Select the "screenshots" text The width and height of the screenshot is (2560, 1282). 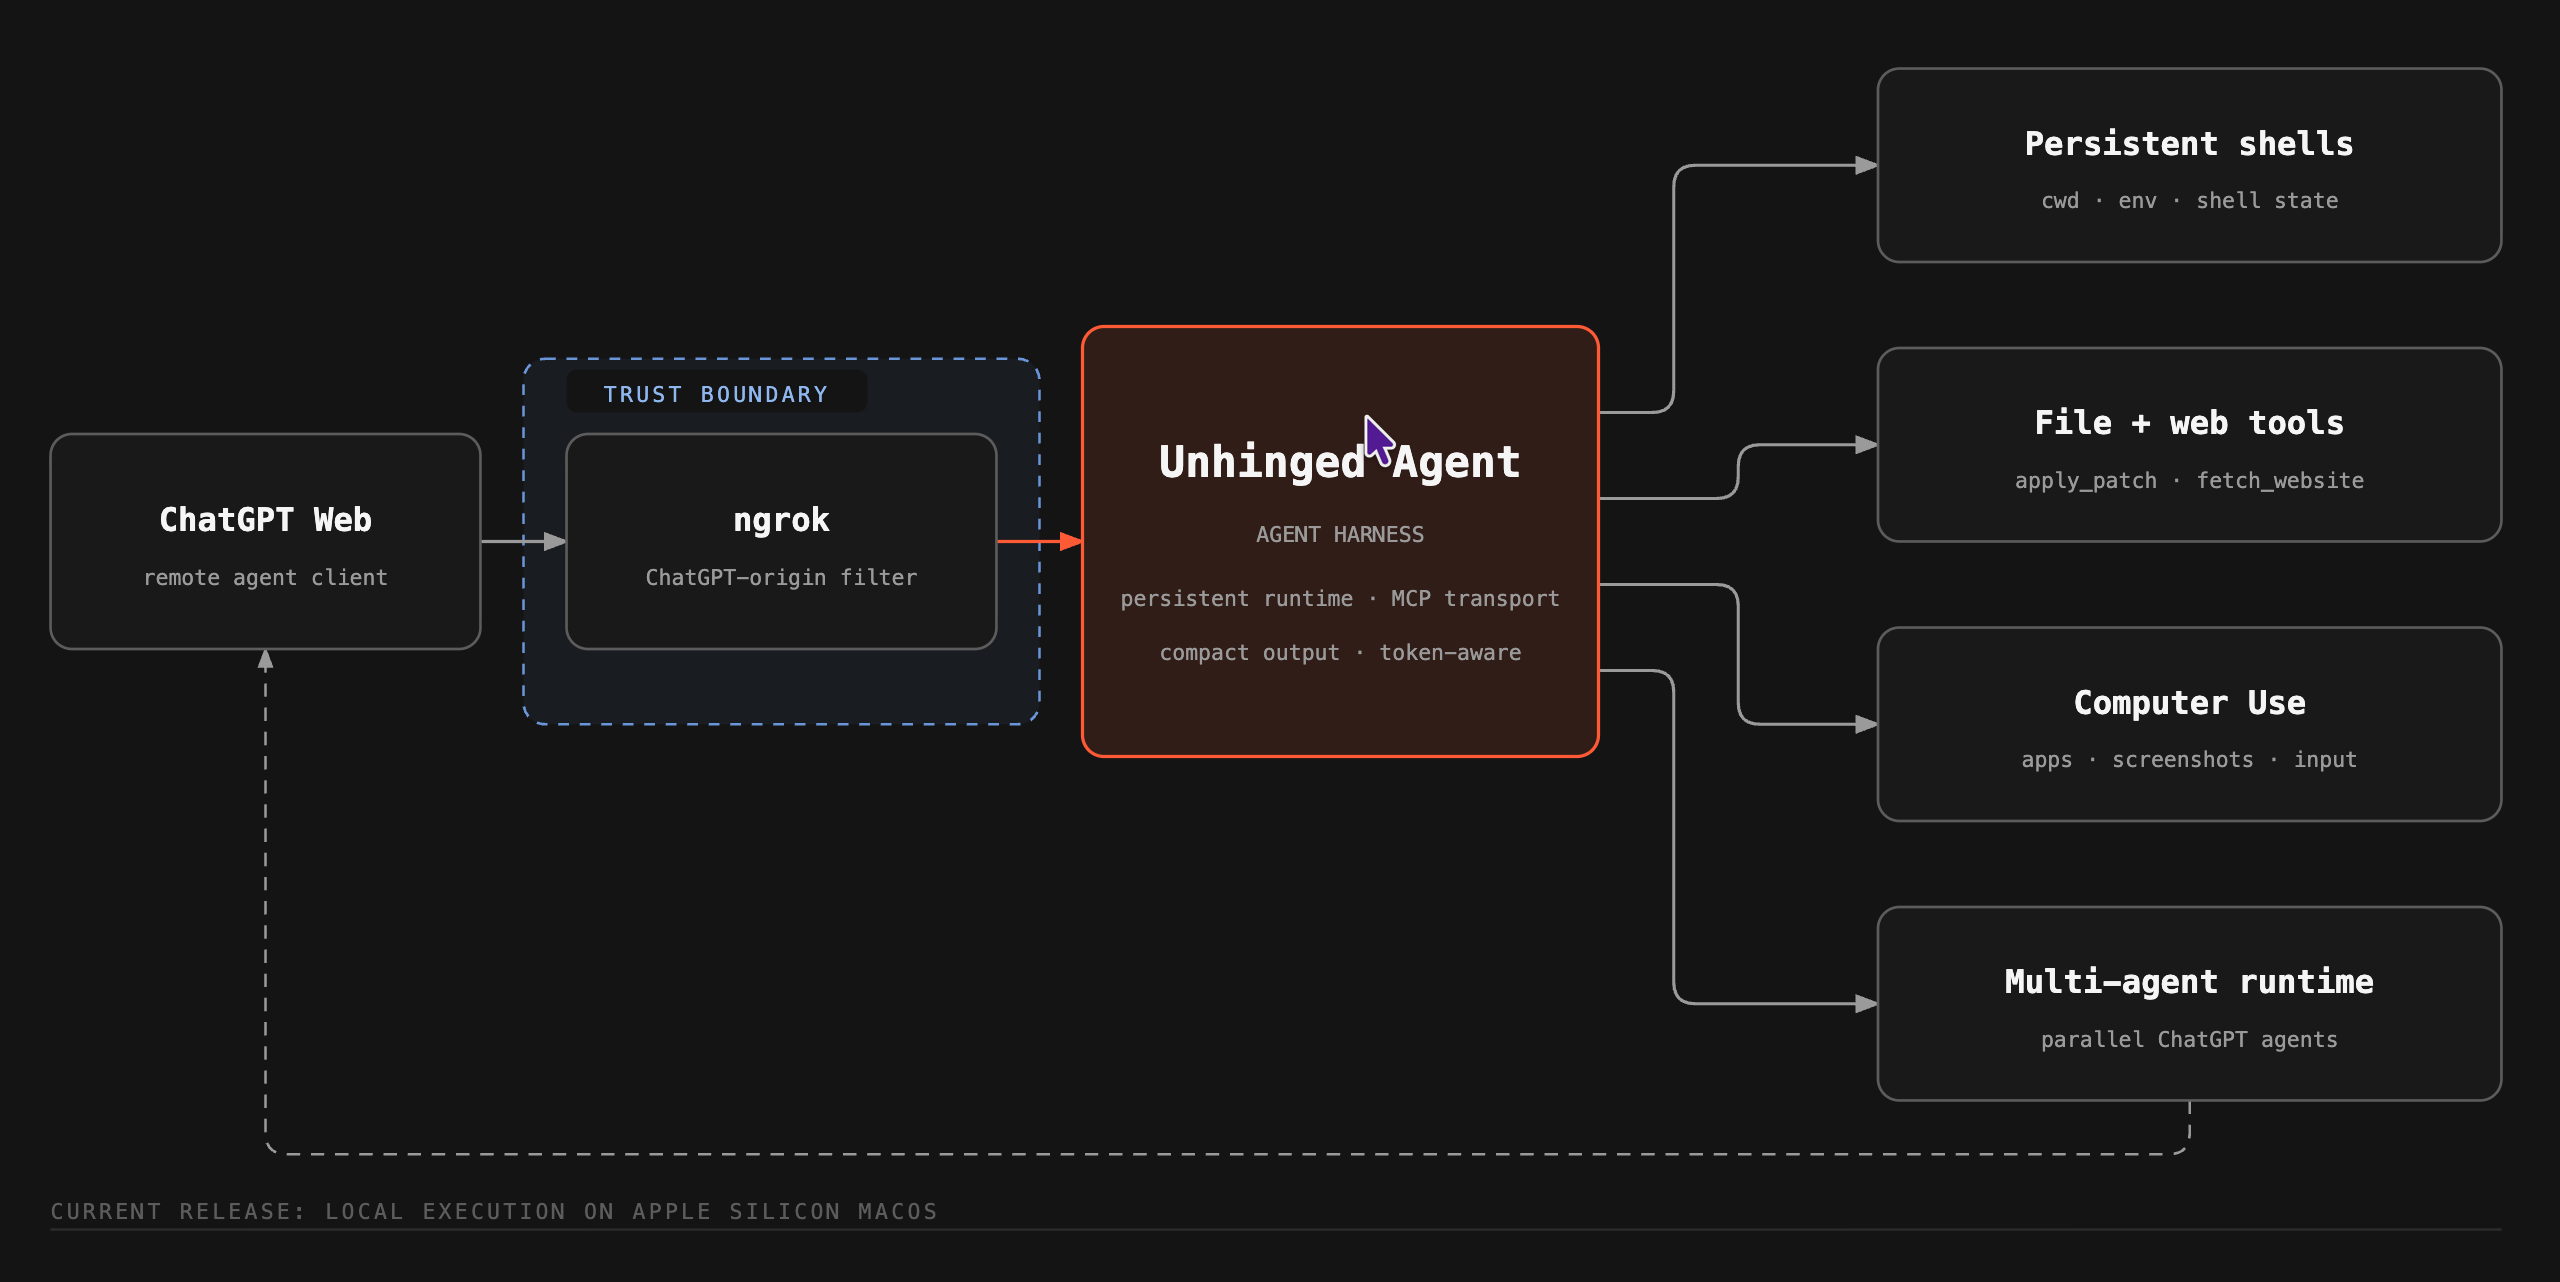(x=2183, y=760)
